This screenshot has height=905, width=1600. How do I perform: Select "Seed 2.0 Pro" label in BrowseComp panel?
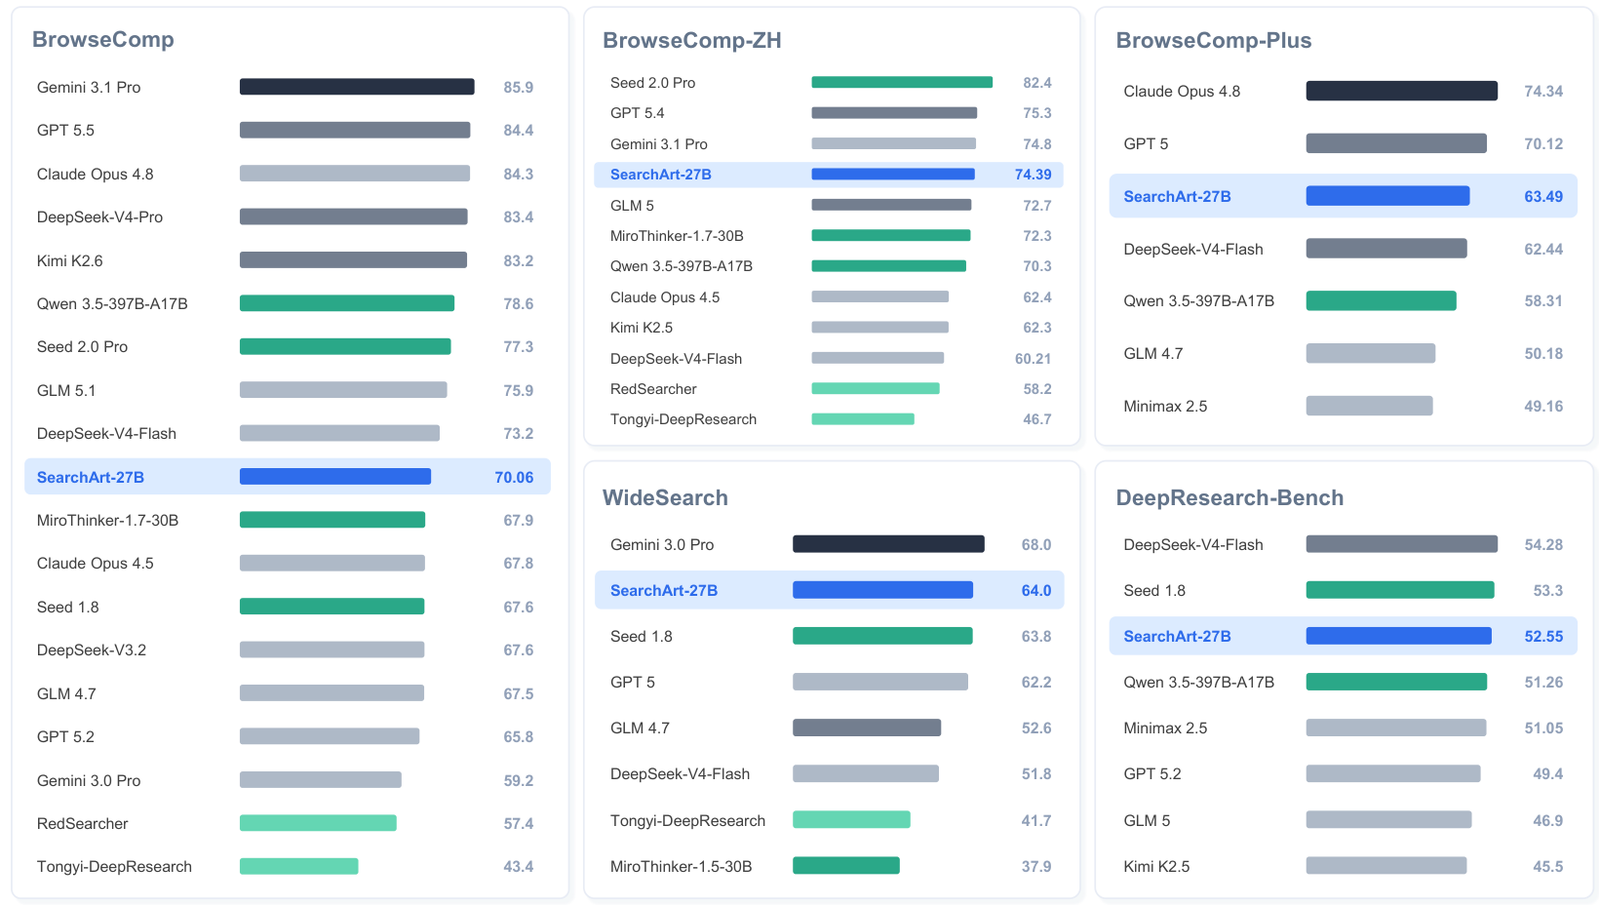(x=82, y=347)
